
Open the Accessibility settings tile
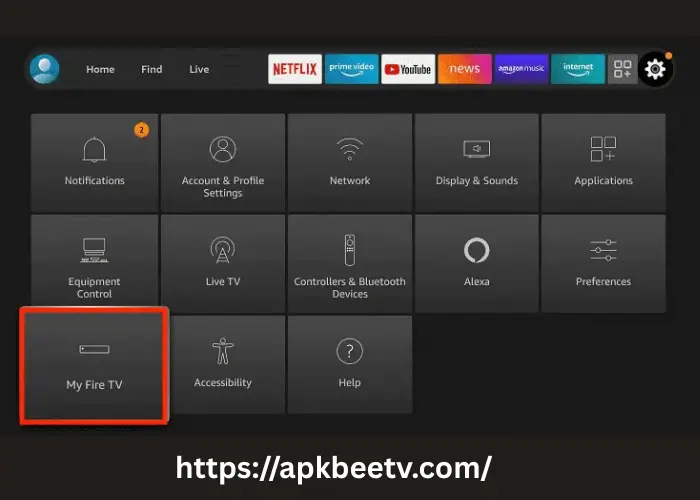point(222,364)
